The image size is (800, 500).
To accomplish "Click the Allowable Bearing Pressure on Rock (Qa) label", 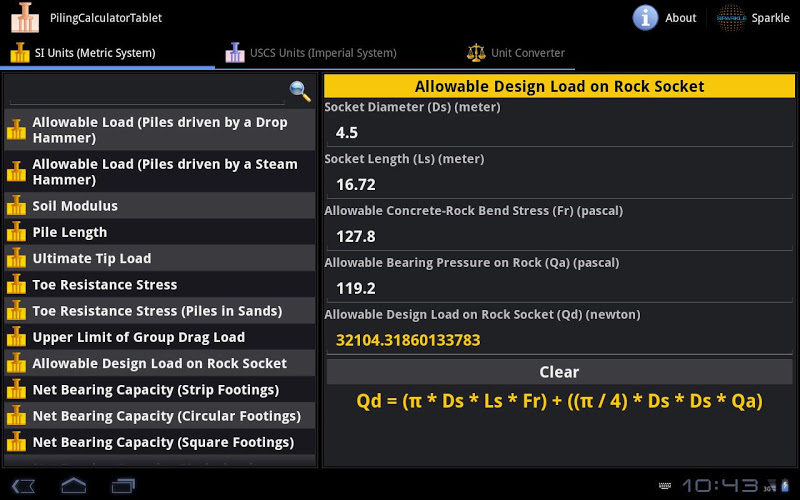I will [472, 263].
